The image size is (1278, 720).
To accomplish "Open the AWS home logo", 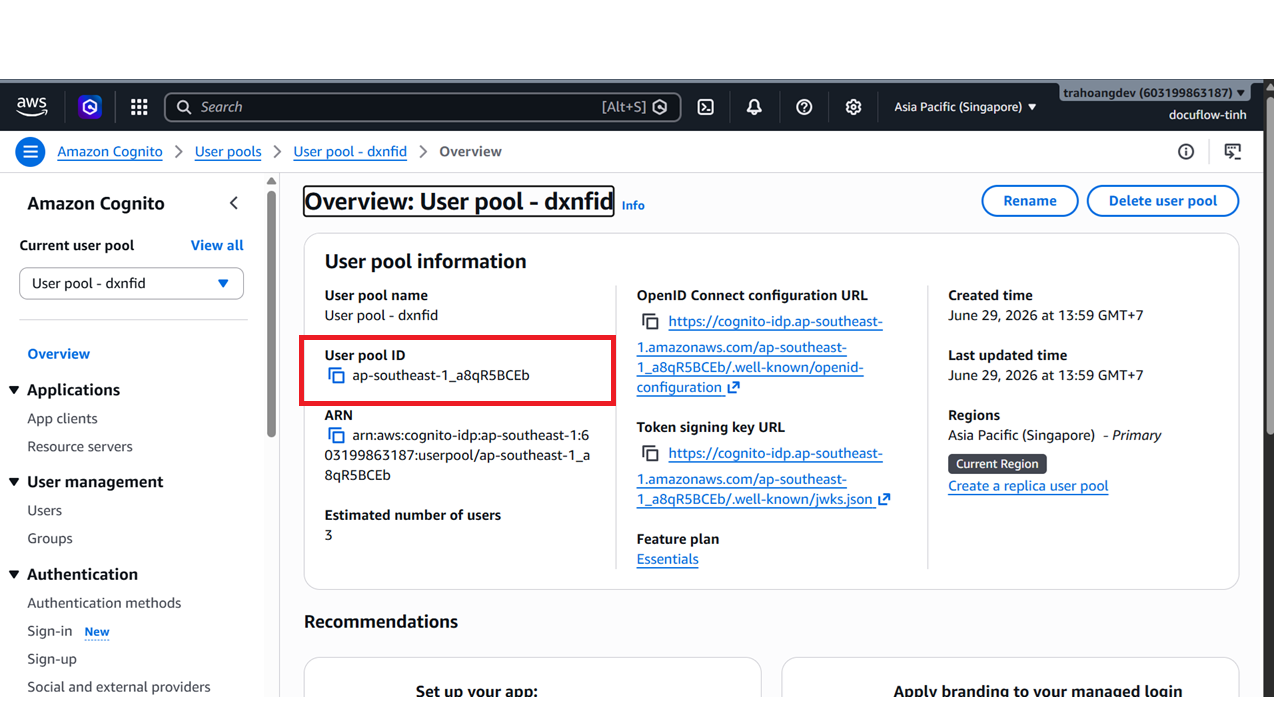I will (32, 106).
